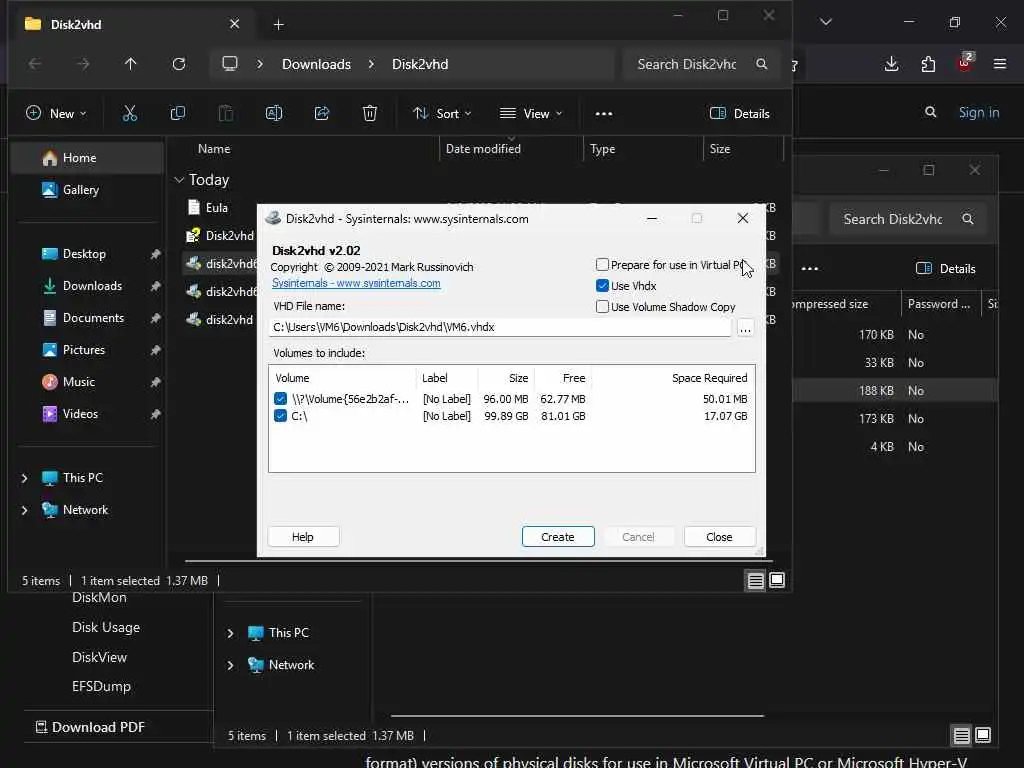The image size is (1024, 768).
Task: Expand Network in back Explorer window
Action: (x=231, y=665)
